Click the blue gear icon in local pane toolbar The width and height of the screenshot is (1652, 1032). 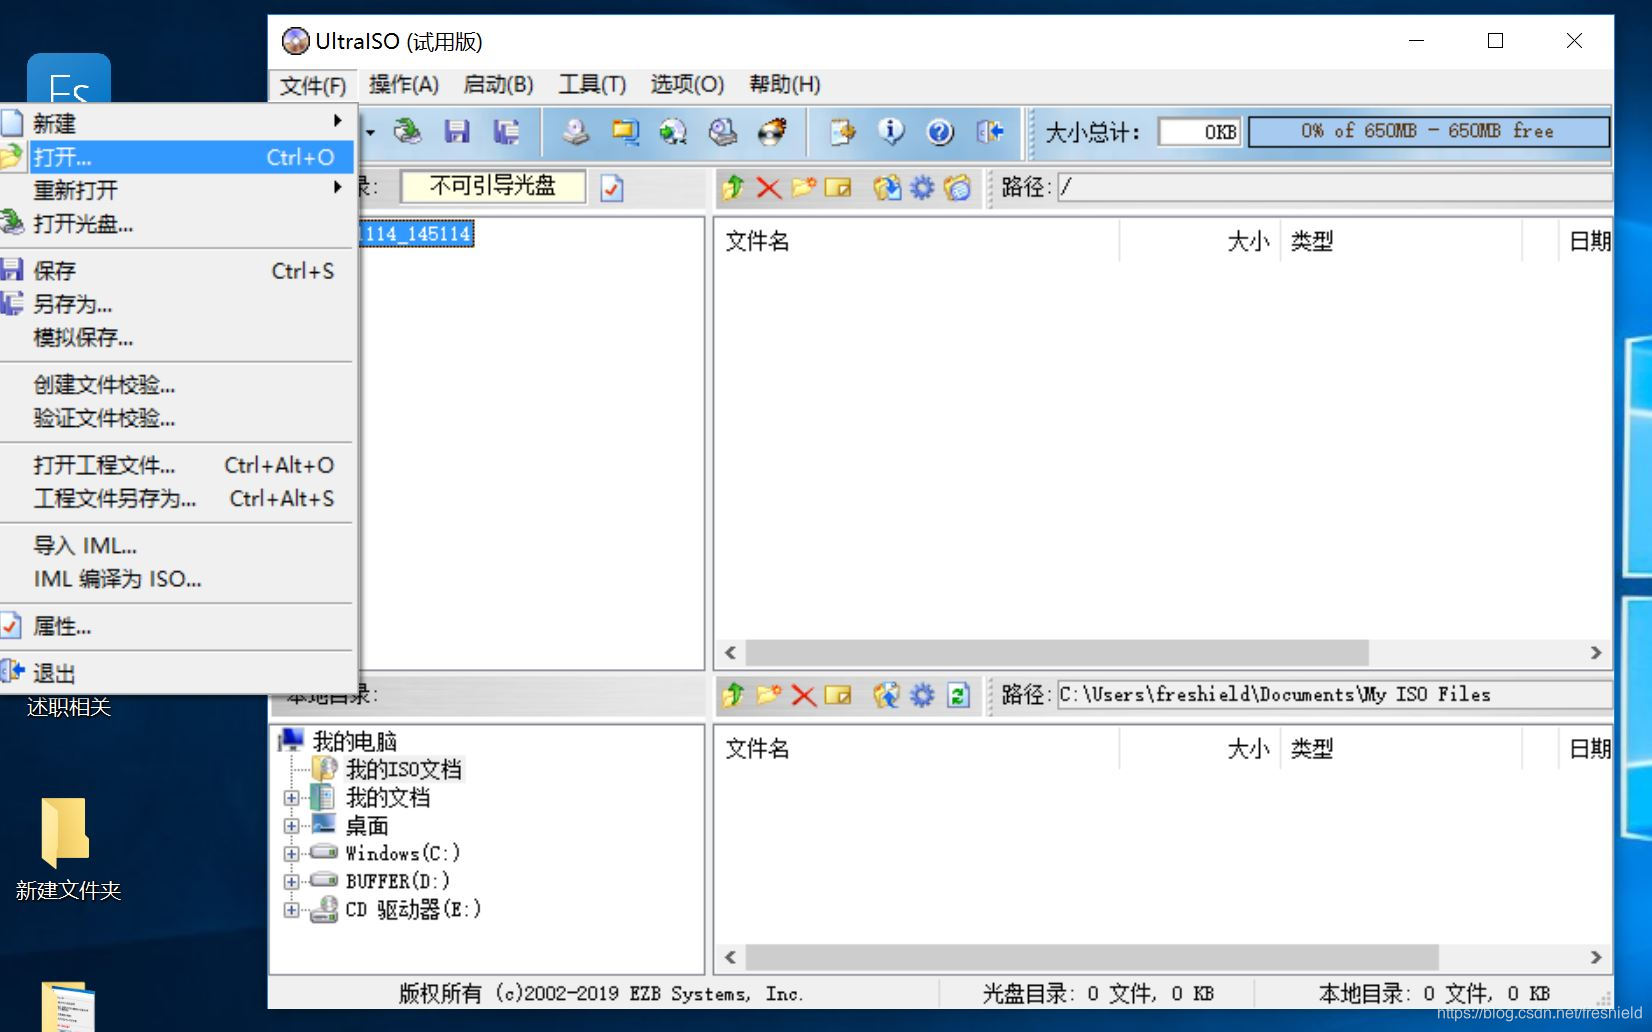coord(921,695)
